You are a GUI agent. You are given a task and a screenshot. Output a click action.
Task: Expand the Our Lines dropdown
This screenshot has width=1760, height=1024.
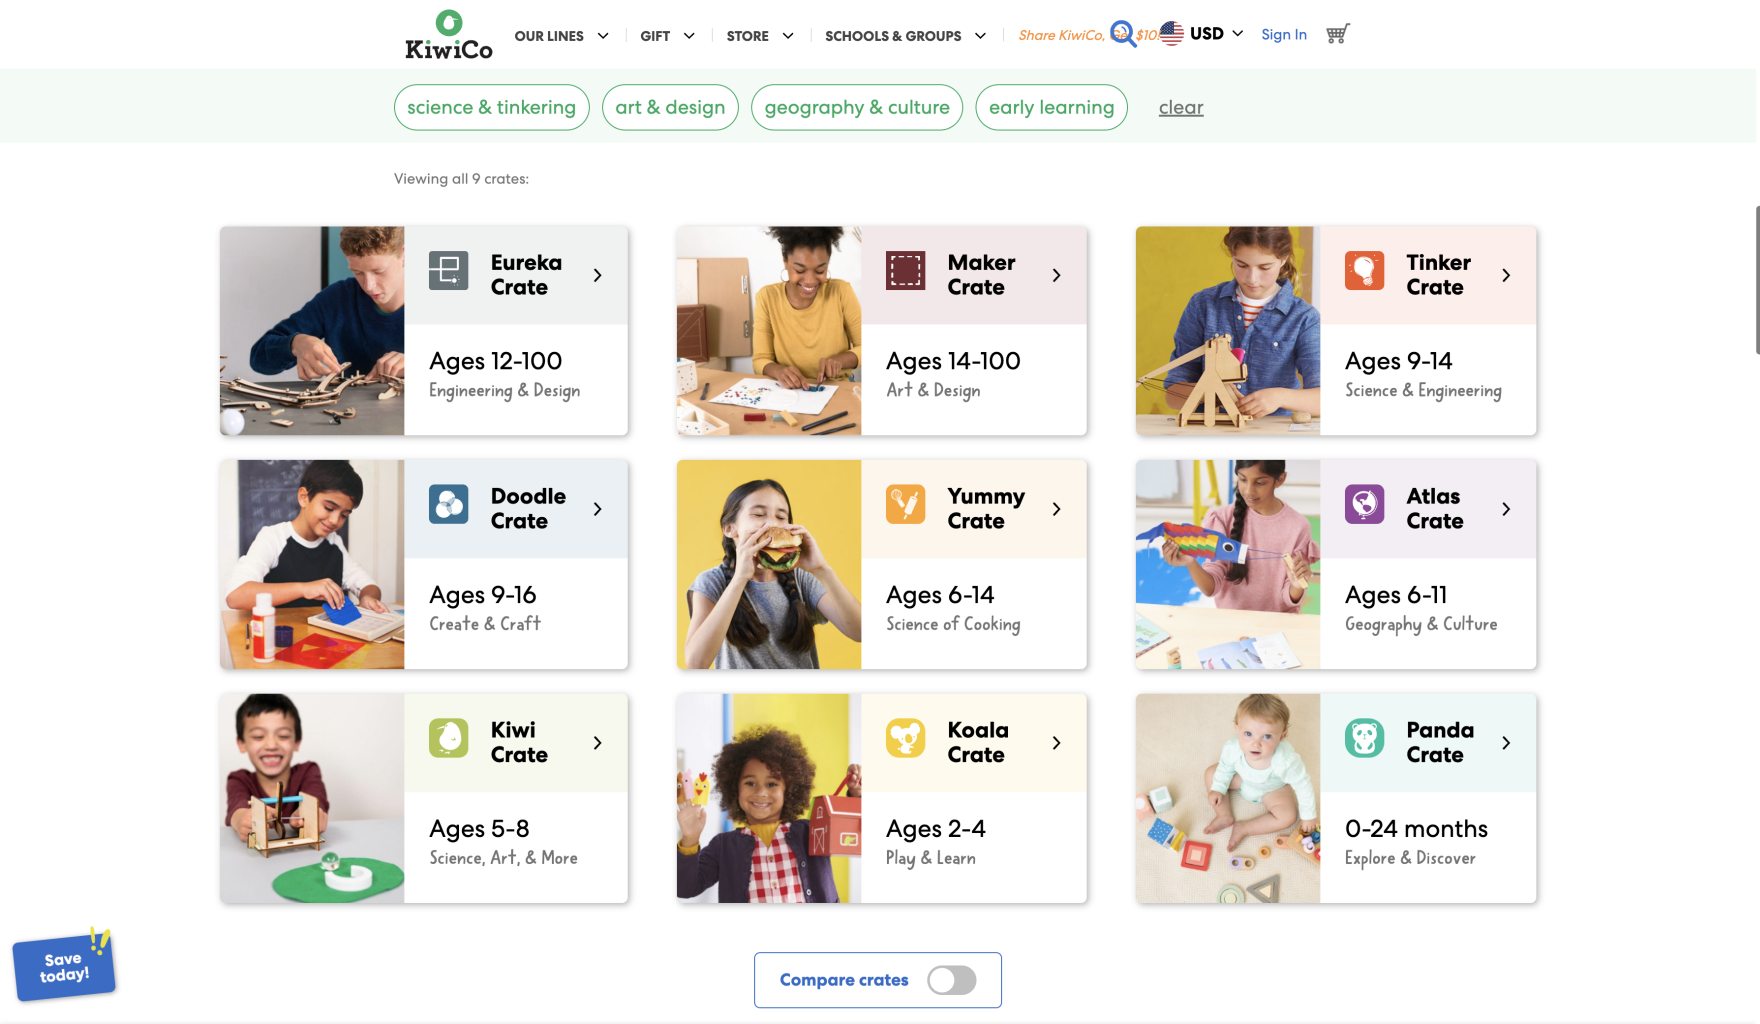point(561,36)
